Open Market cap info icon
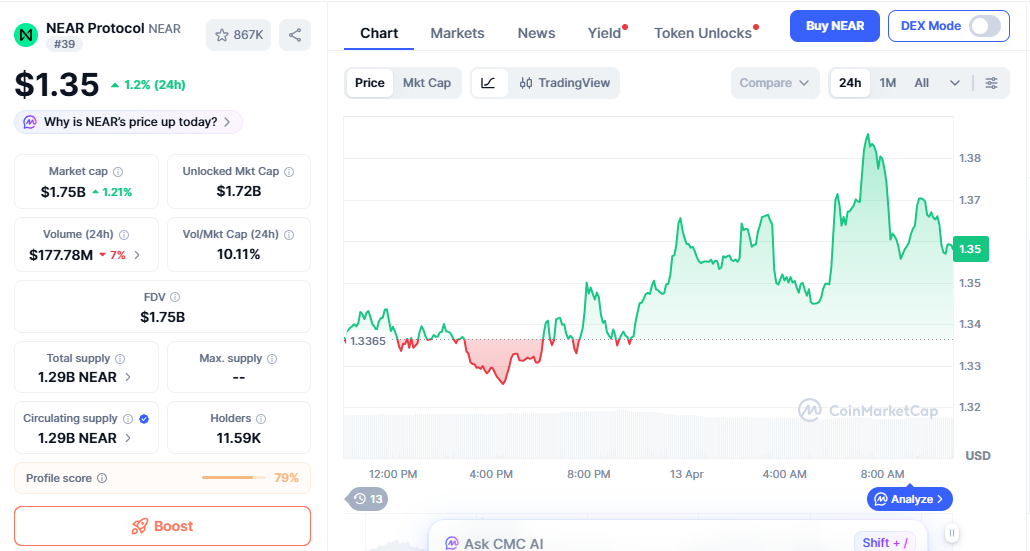 [x=118, y=171]
